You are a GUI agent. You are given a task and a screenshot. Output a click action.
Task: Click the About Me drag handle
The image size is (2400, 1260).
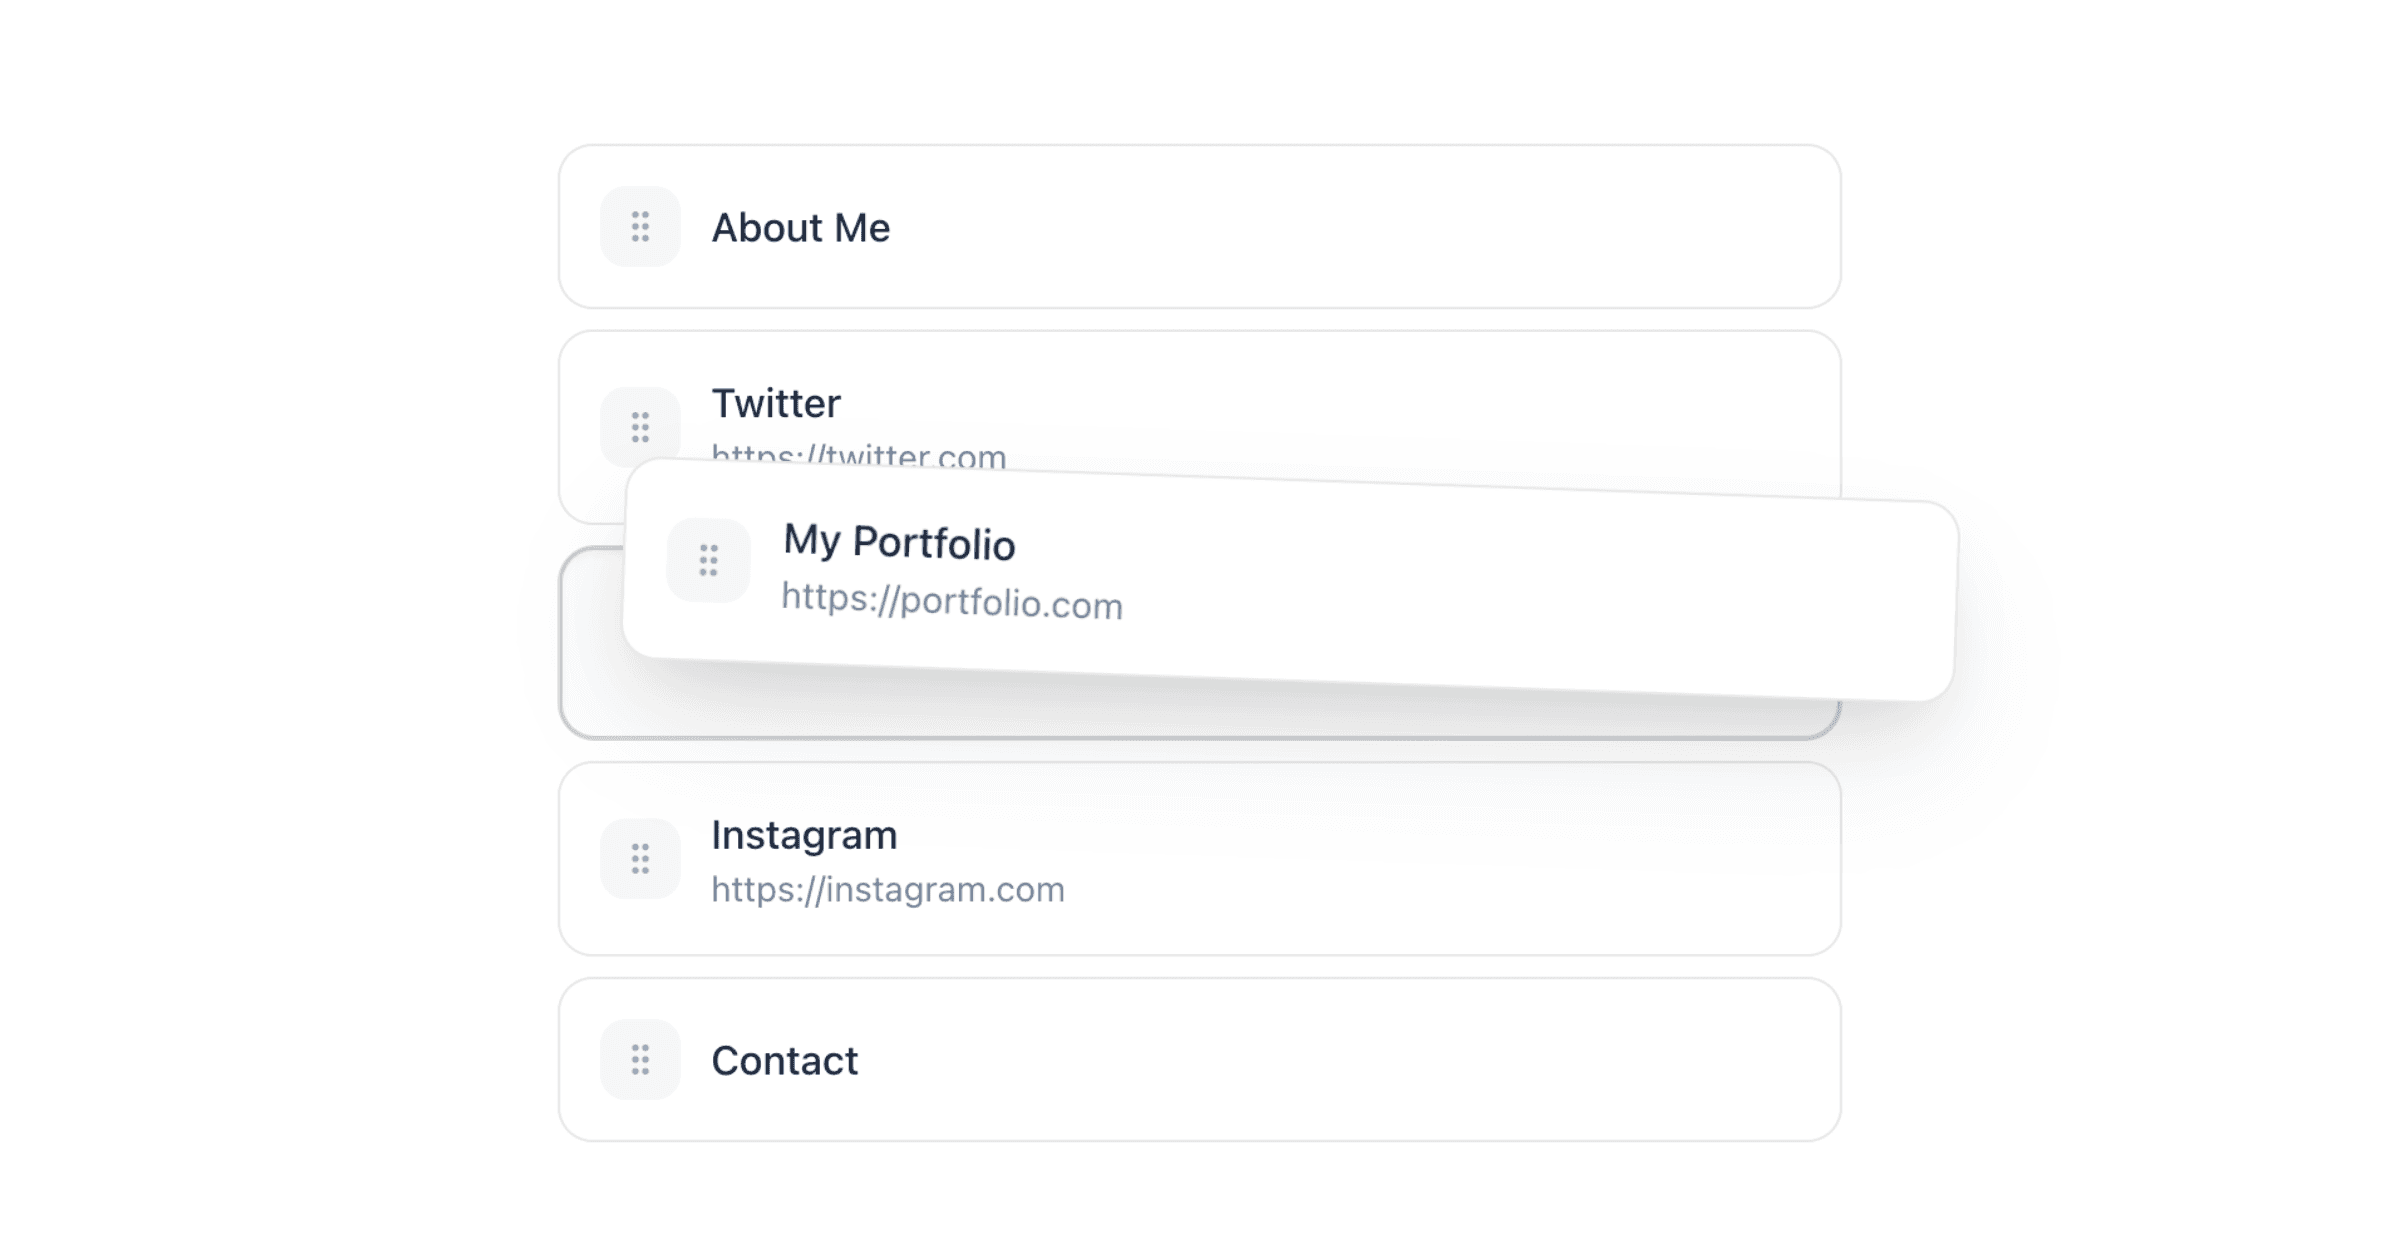pyautogui.click(x=640, y=227)
